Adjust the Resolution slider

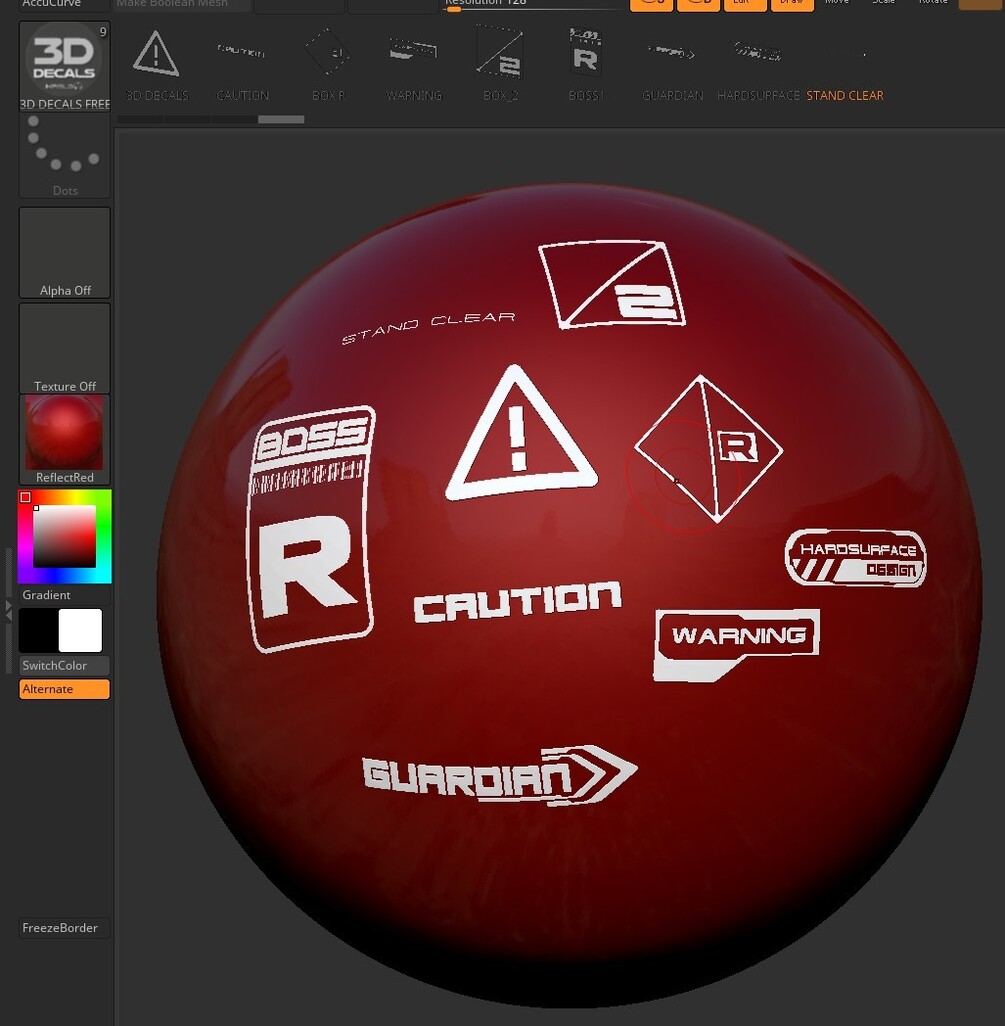point(531,5)
